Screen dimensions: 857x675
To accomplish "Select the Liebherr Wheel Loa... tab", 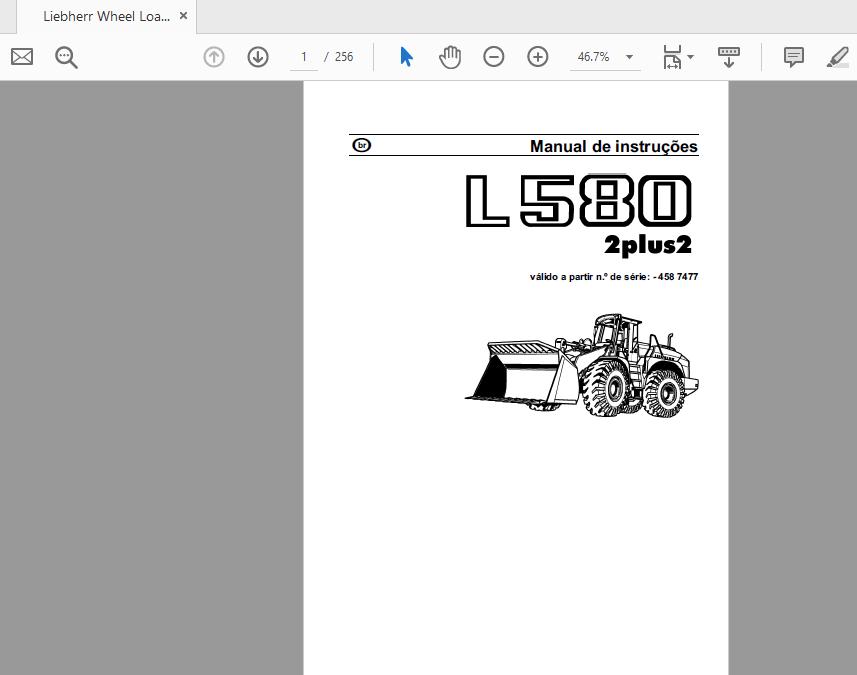I will (x=107, y=16).
